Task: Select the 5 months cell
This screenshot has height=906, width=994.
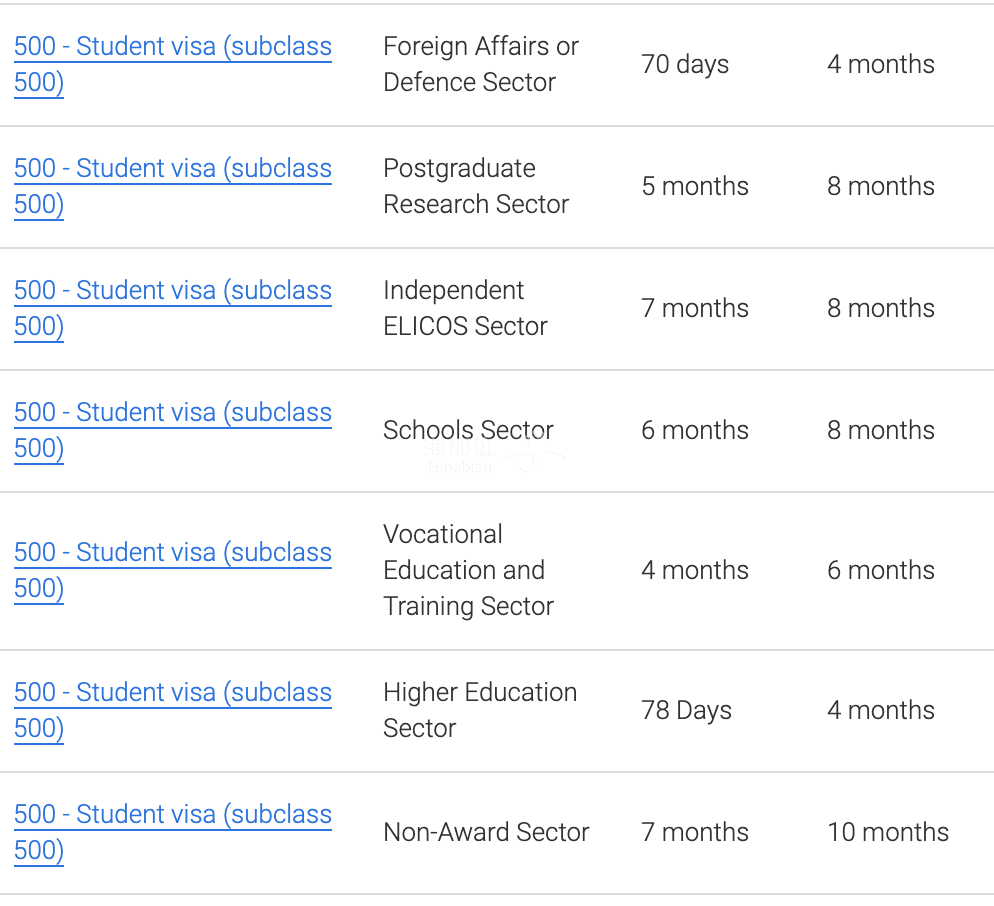Action: pos(695,186)
